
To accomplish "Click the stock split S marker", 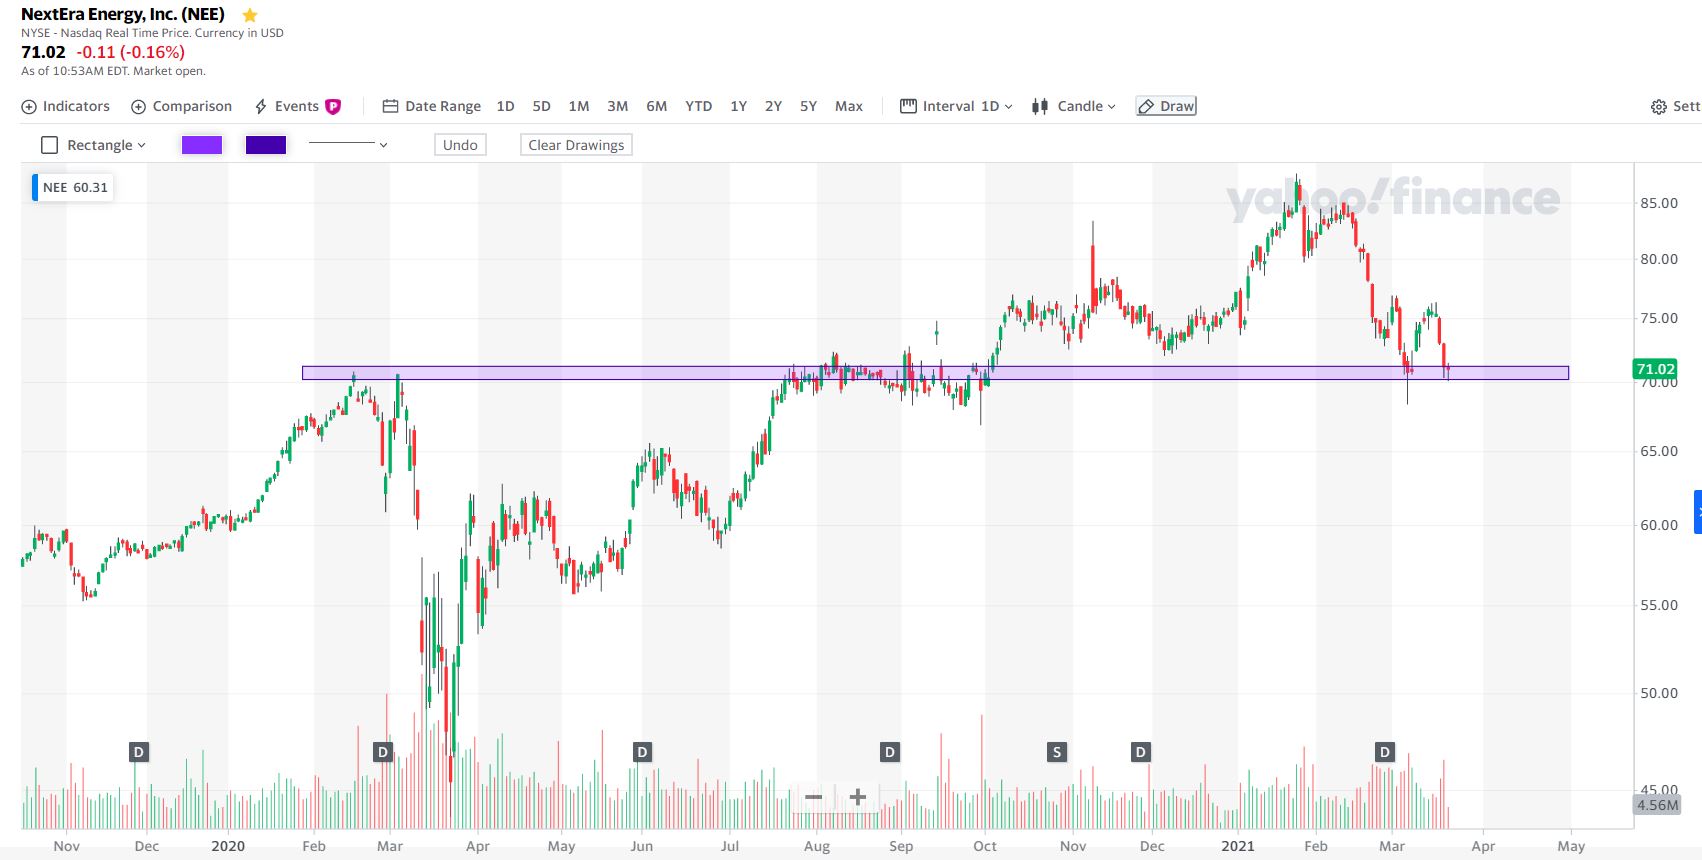I will point(1057,752).
